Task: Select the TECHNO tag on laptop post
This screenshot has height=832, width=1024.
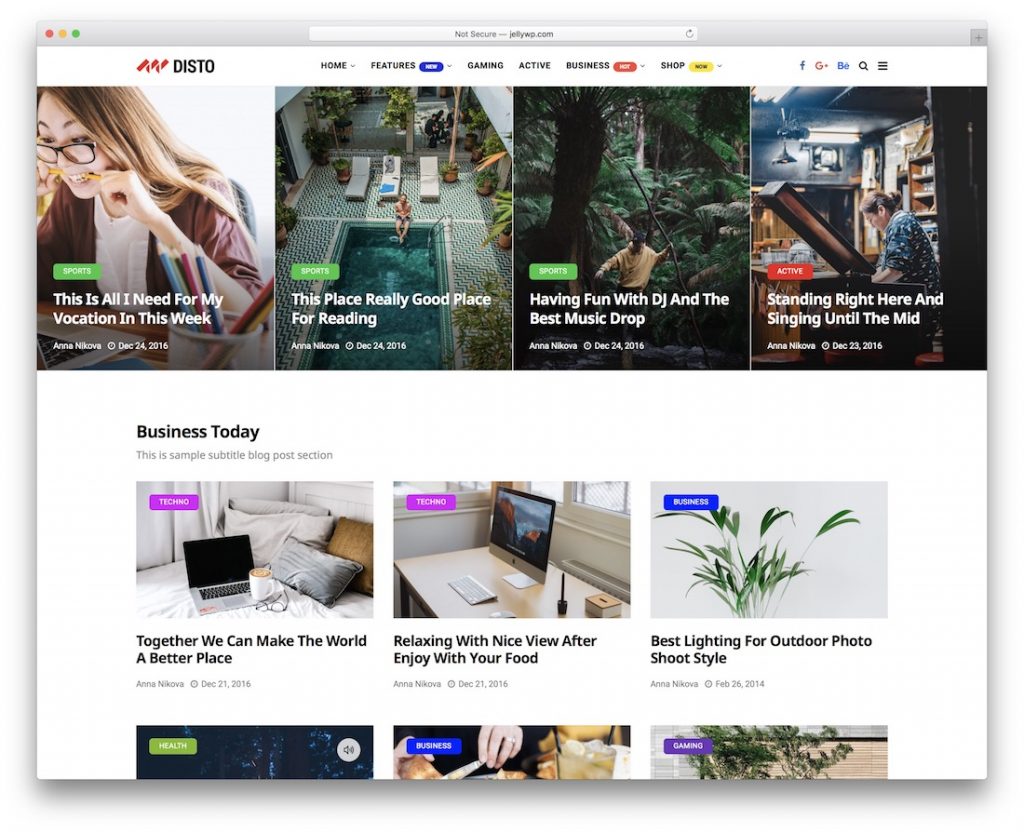Action: pos(173,501)
